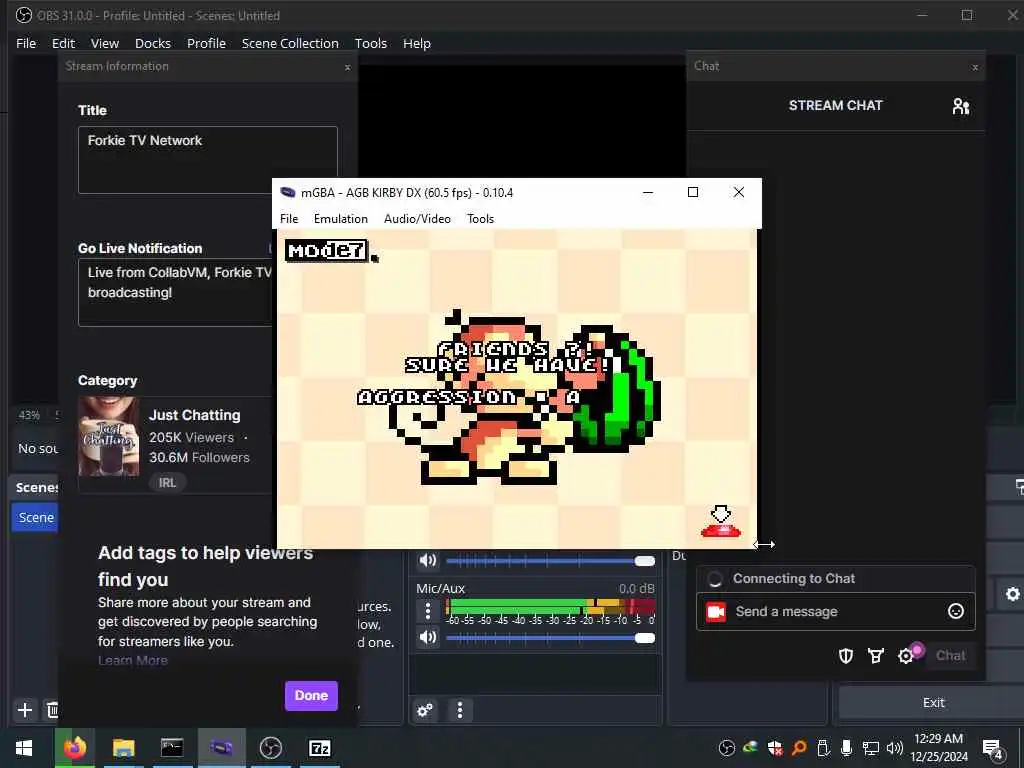Adjust the upper audio channel volume slider
Screen dimensions: 1024x768
pos(550,561)
